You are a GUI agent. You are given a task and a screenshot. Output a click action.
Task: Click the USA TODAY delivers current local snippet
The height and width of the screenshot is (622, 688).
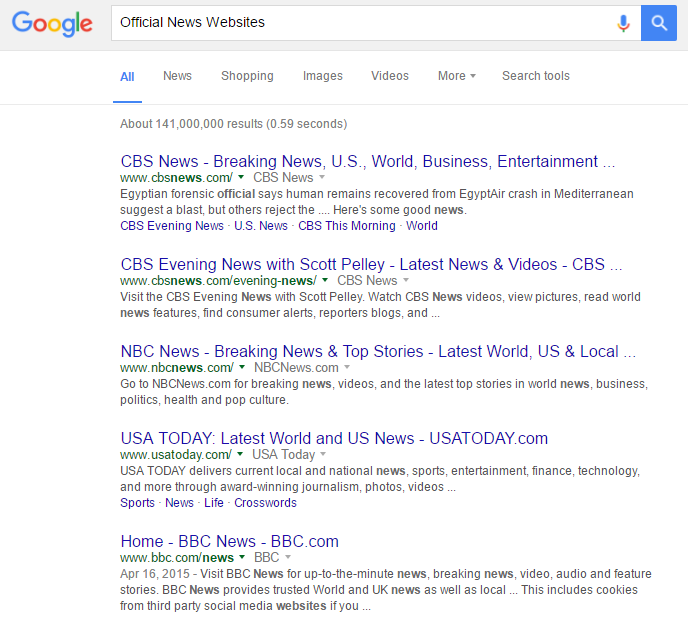pos(380,479)
